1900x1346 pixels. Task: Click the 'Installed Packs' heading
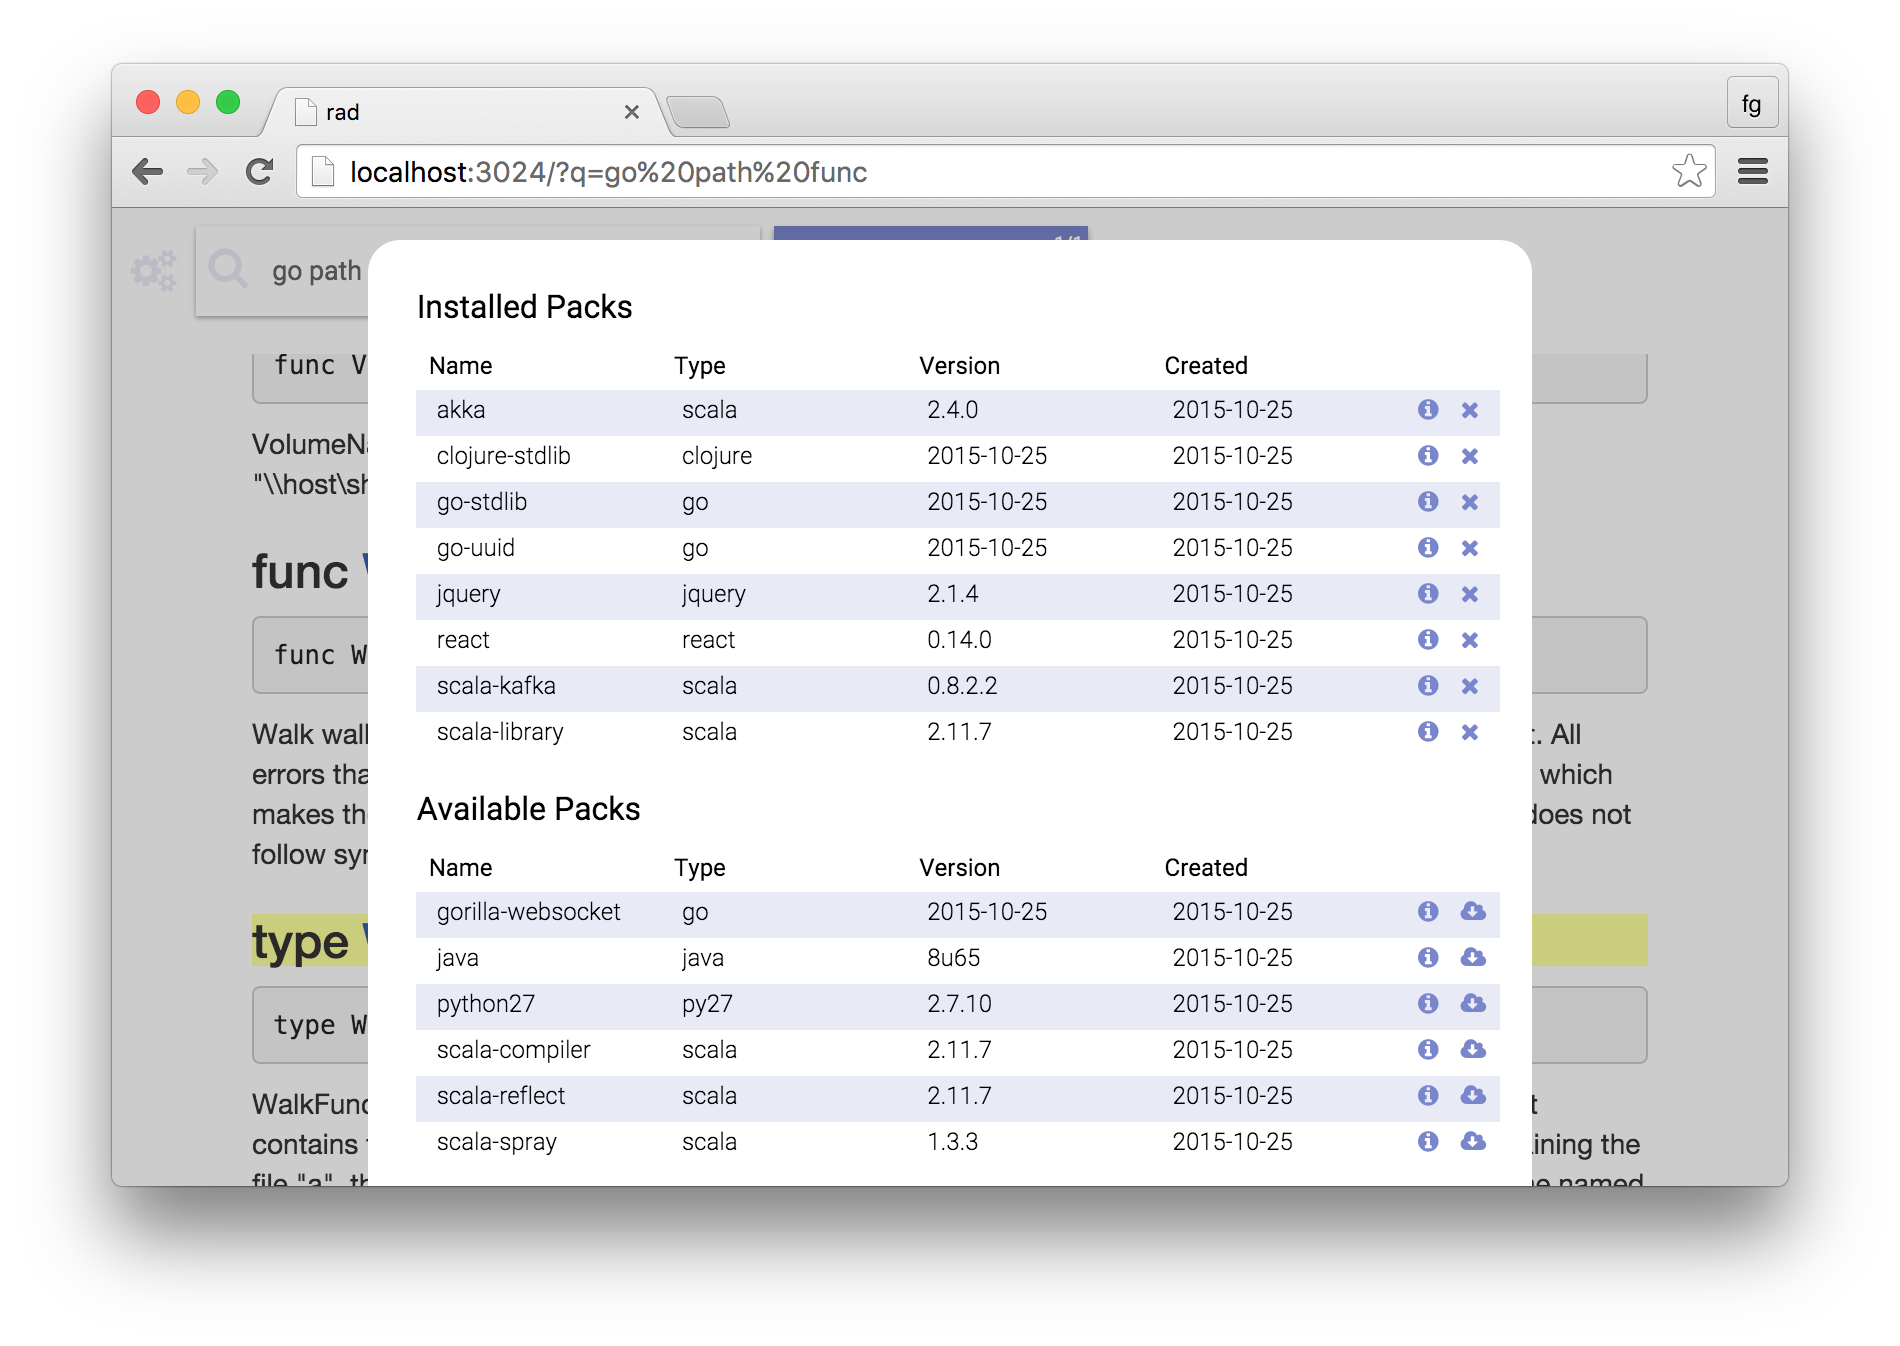pos(524,307)
